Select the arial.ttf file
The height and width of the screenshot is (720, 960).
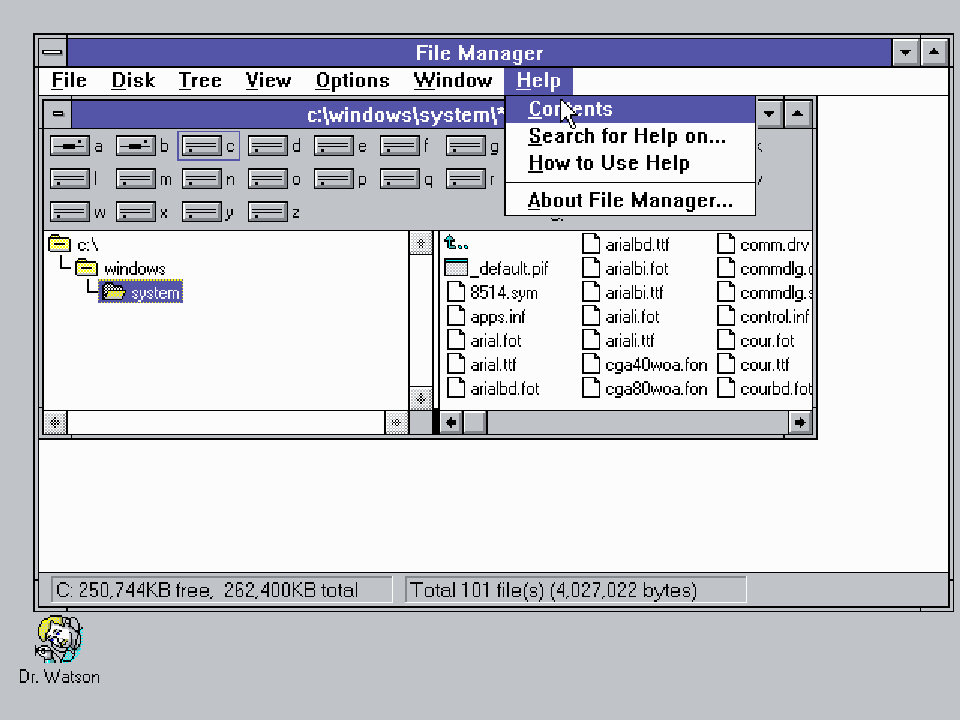tap(482, 365)
